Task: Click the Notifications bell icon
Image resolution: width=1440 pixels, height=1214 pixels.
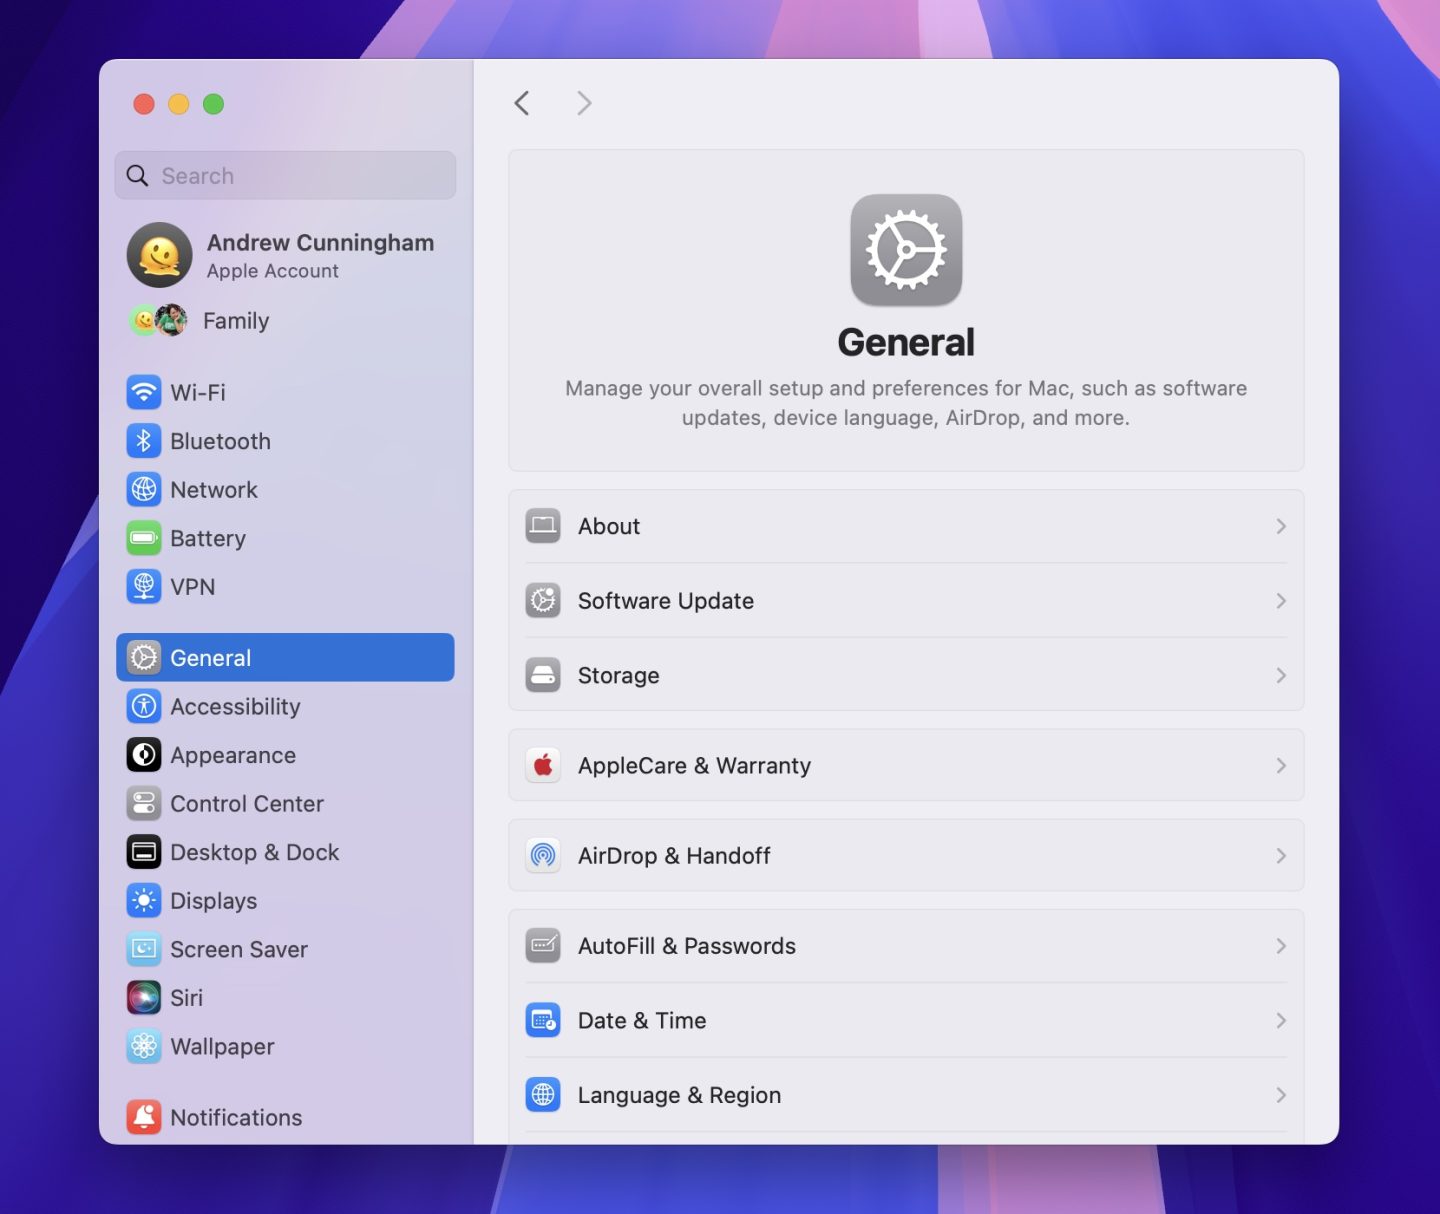Action: pyautogui.click(x=144, y=1117)
